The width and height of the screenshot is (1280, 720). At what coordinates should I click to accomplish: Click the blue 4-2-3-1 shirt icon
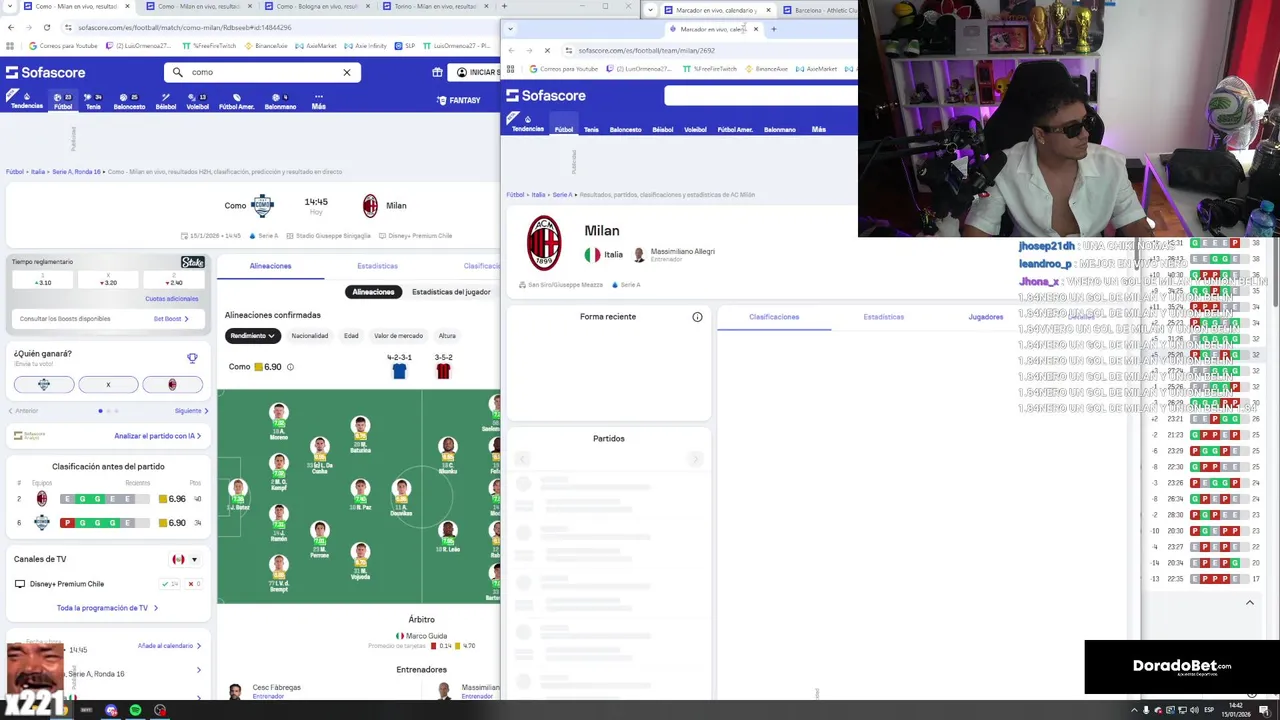(399, 371)
